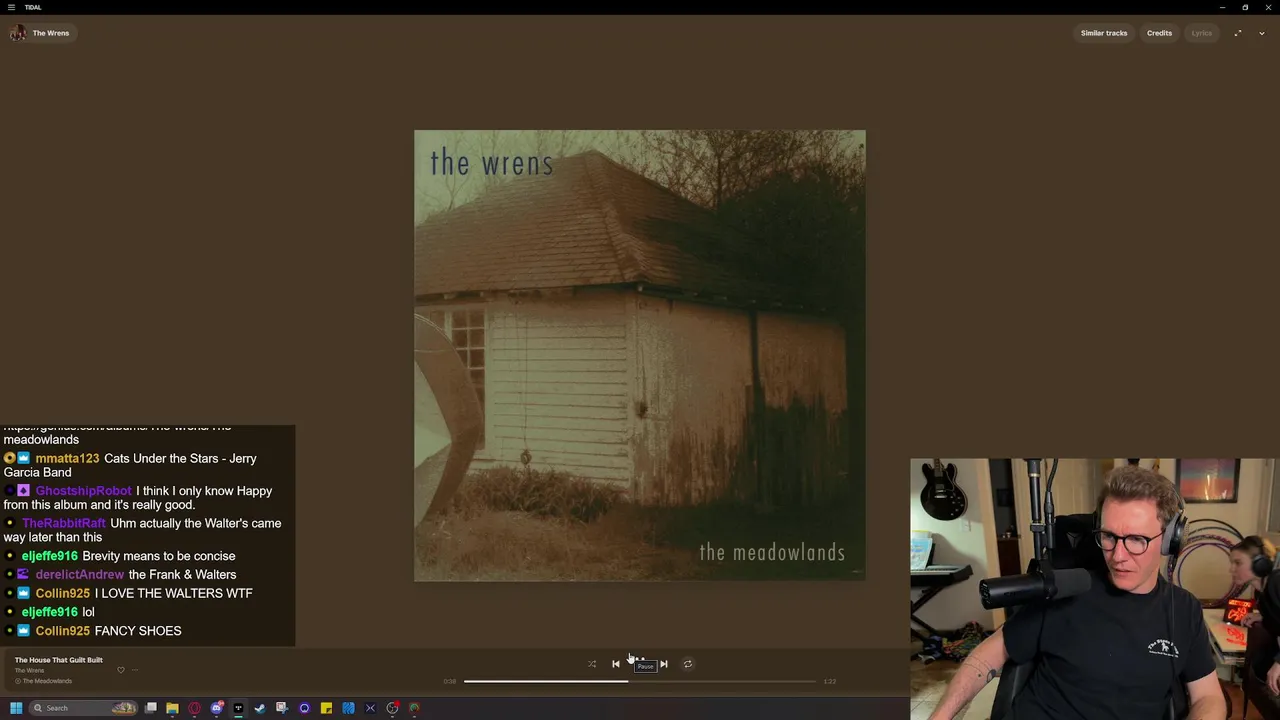This screenshot has width=1280, height=720.
Task: Skip to the previous track
Action: tap(616, 664)
